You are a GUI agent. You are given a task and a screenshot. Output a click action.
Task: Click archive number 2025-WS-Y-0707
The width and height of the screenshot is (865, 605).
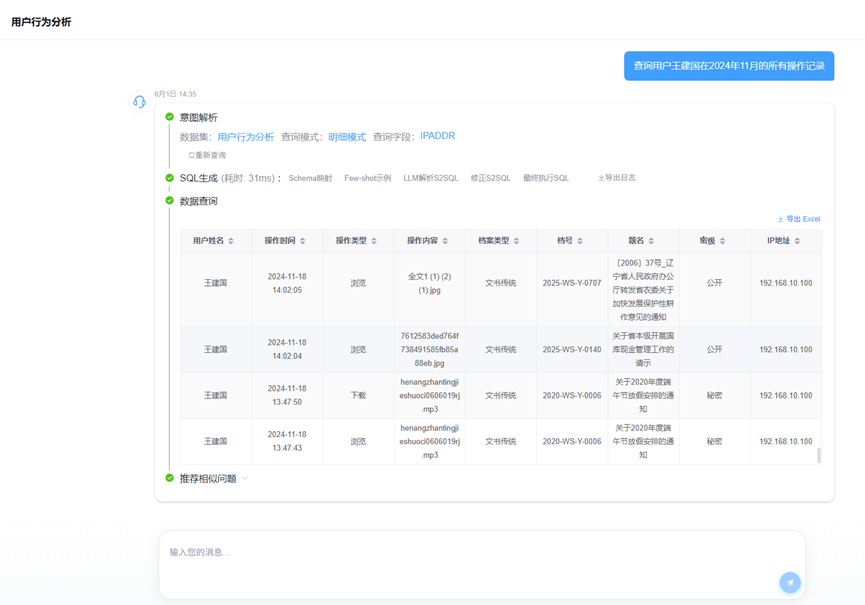[572, 283]
